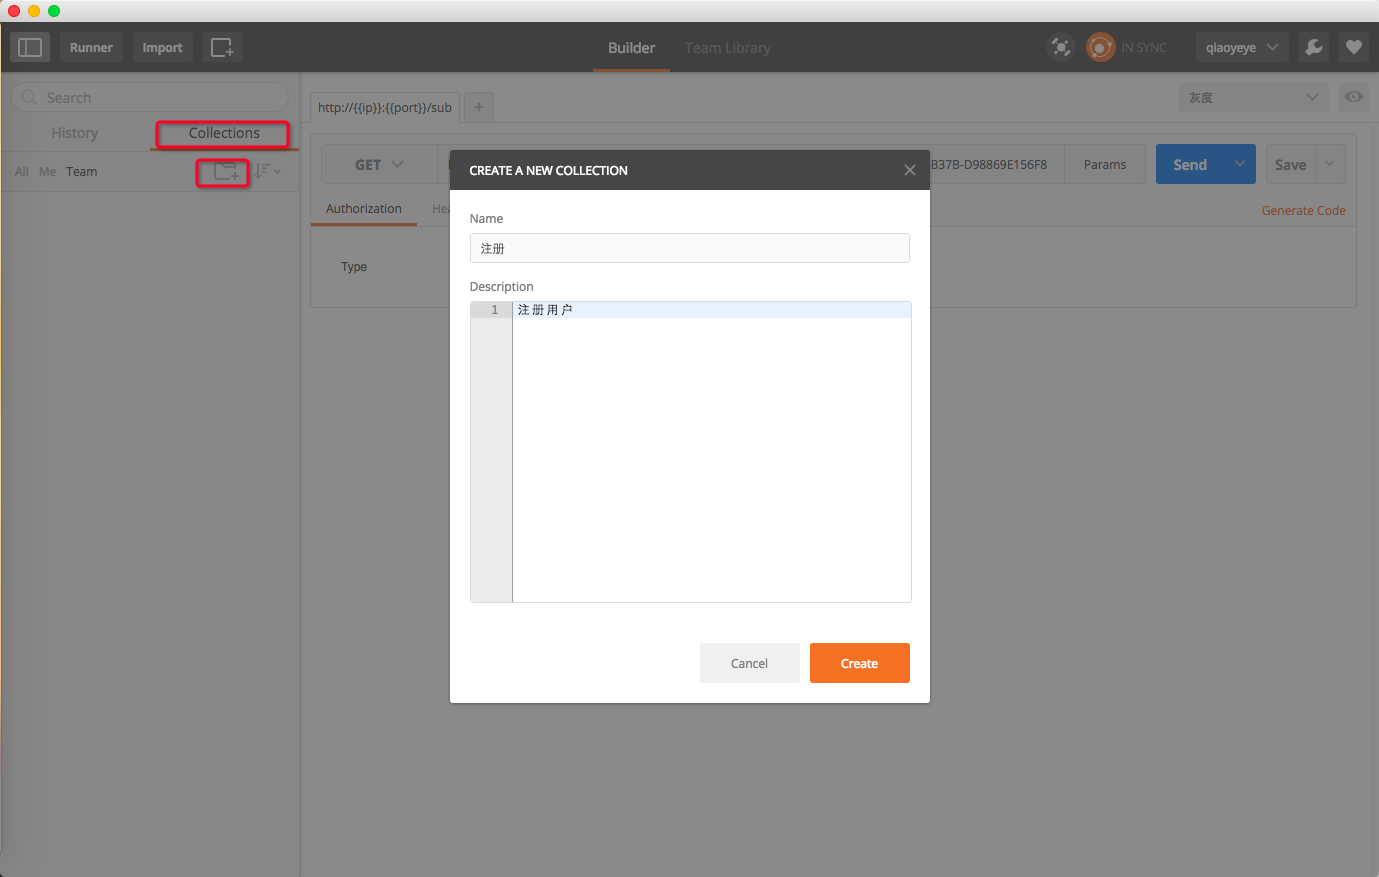The height and width of the screenshot is (877, 1379).
Task: Toggle the sidebar panel icon
Action: 30,47
